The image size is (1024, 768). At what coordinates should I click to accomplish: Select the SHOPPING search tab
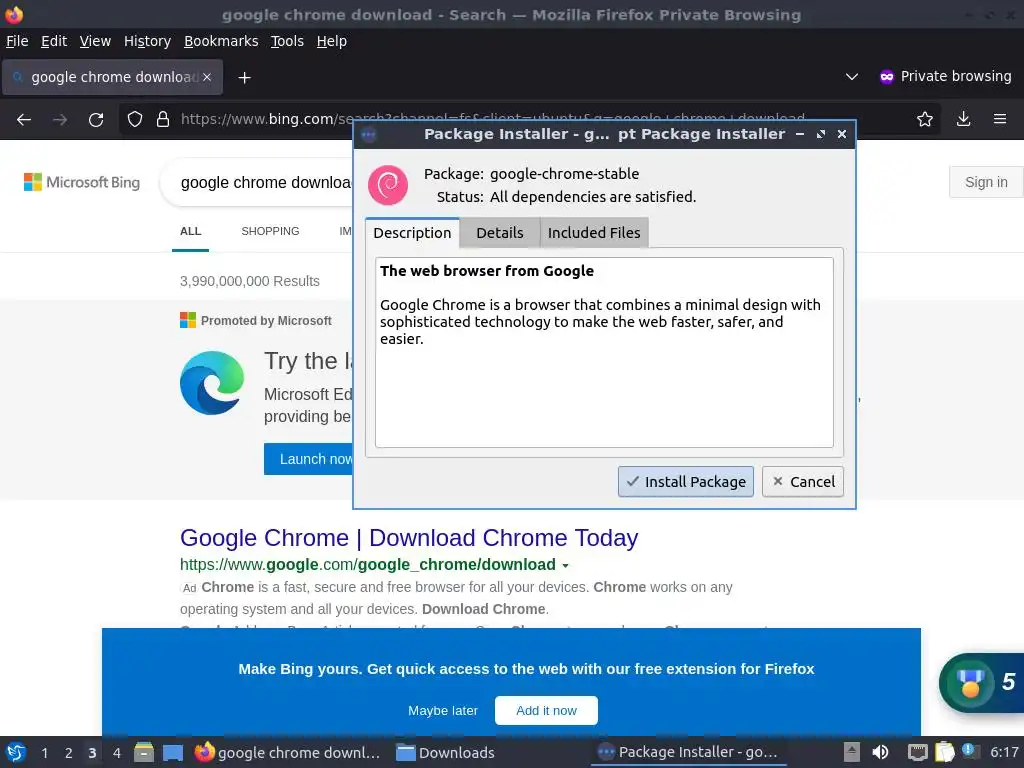270,231
